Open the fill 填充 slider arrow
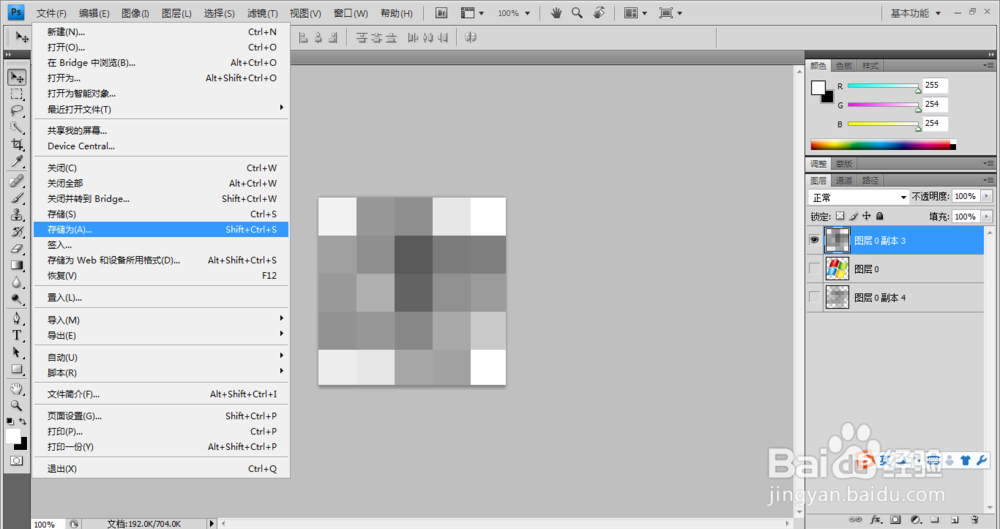The image size is (1000, 529). [987, 217]
